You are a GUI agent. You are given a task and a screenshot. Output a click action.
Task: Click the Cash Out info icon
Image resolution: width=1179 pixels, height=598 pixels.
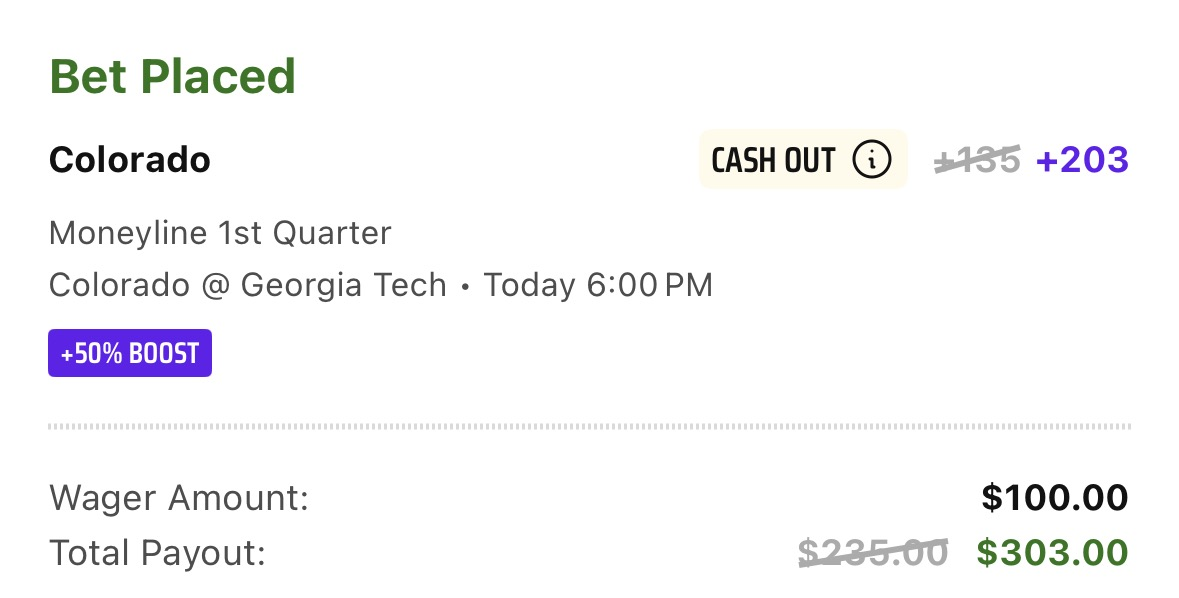871,159
